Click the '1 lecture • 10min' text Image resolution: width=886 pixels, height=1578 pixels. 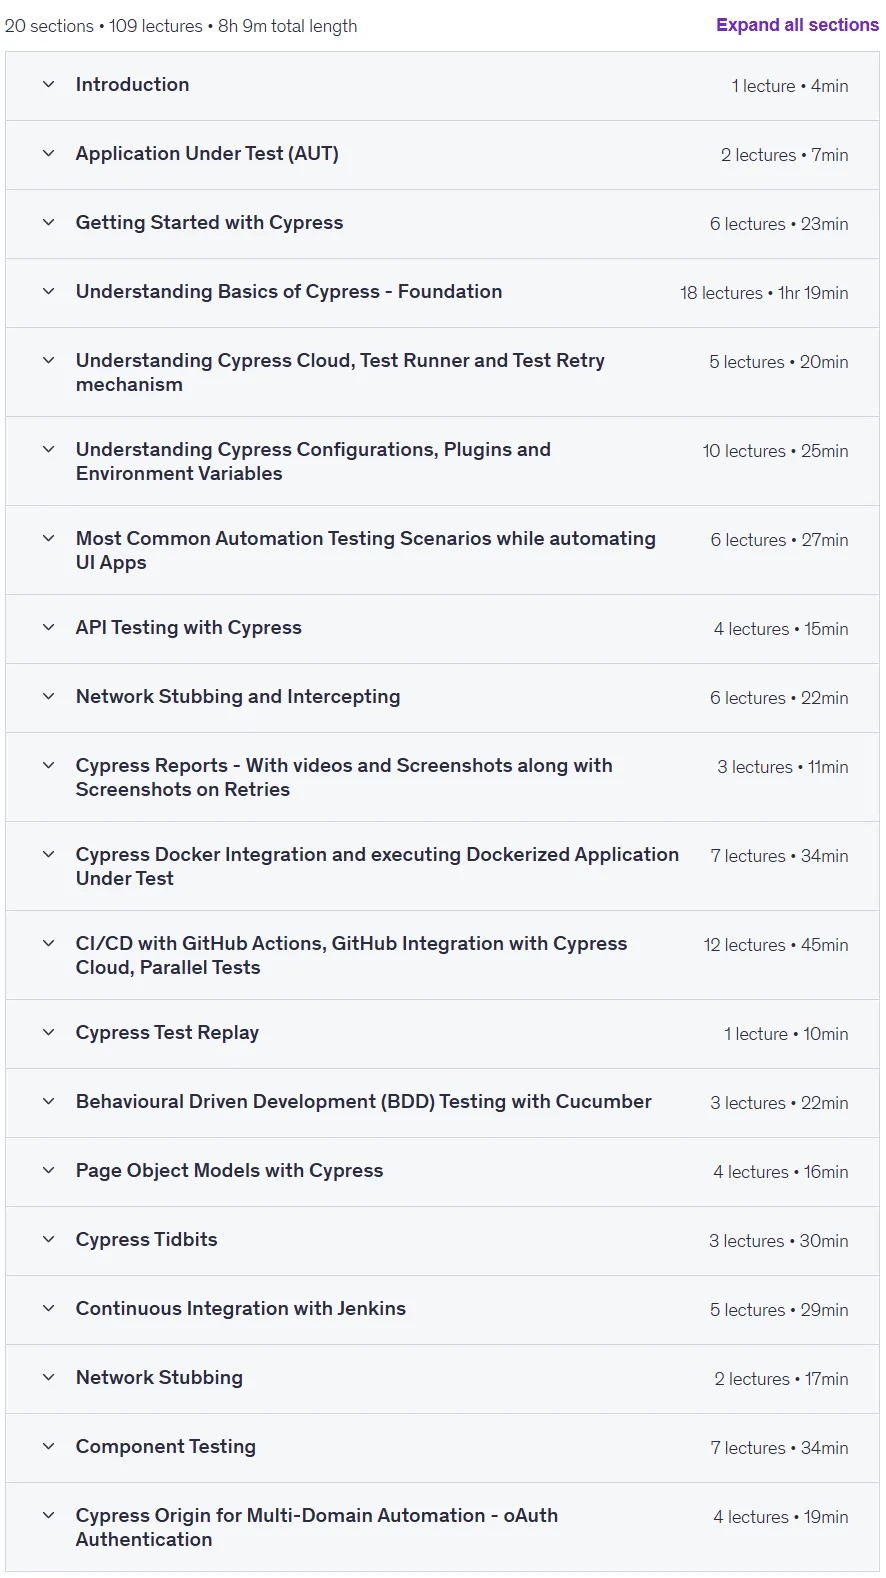[786, 1034]
